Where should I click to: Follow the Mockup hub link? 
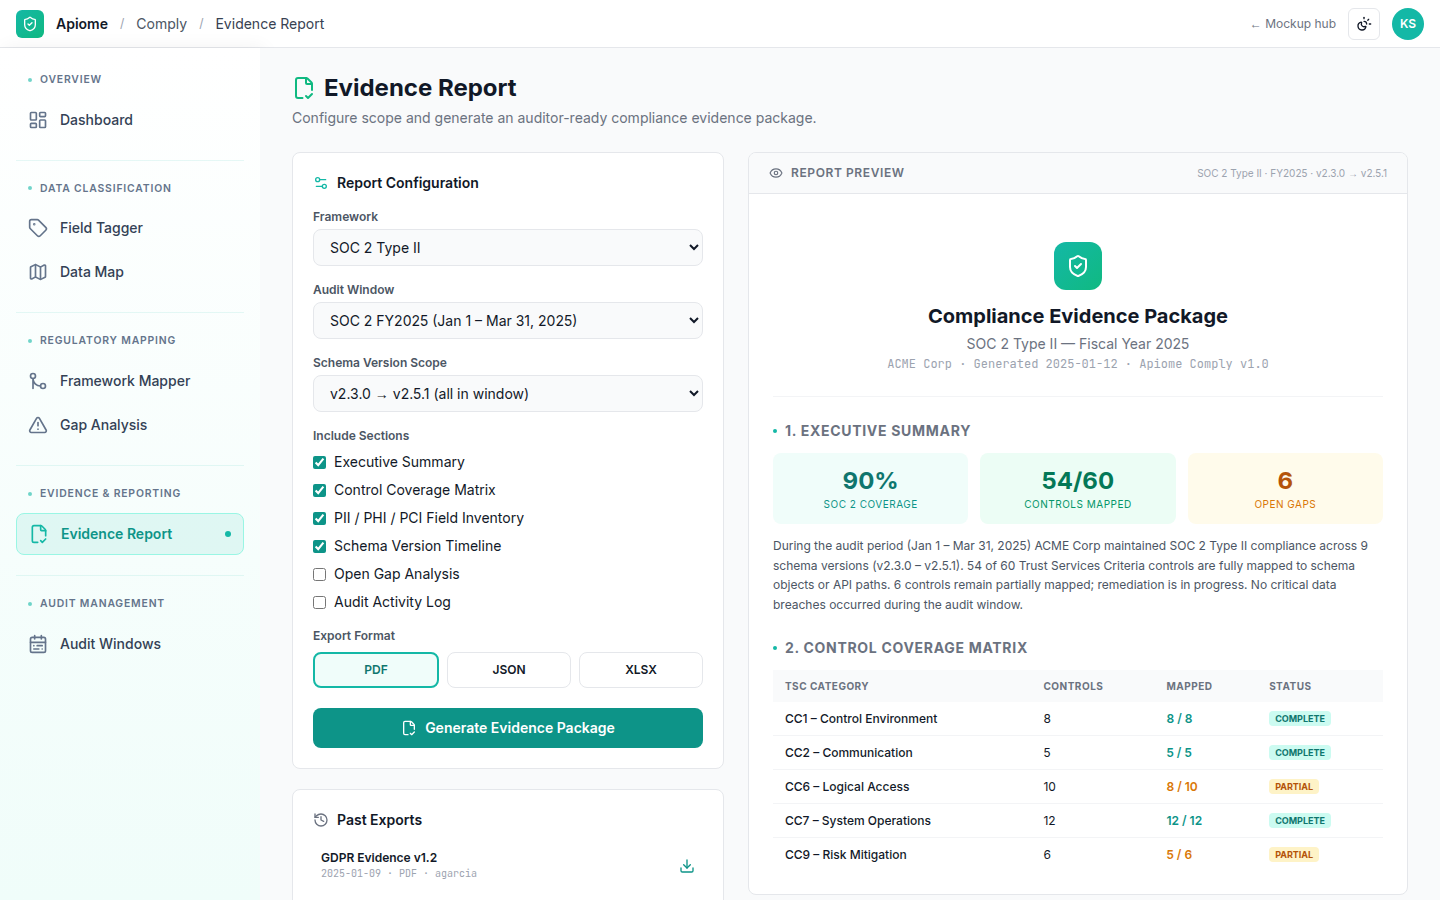[1293, 24]
